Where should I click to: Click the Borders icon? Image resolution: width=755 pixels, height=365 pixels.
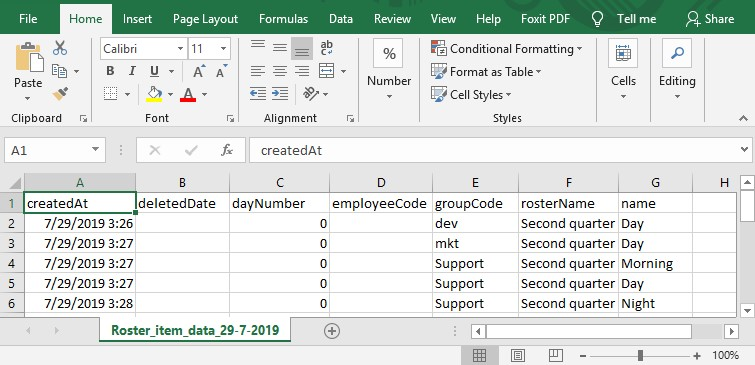click(111, 93)
